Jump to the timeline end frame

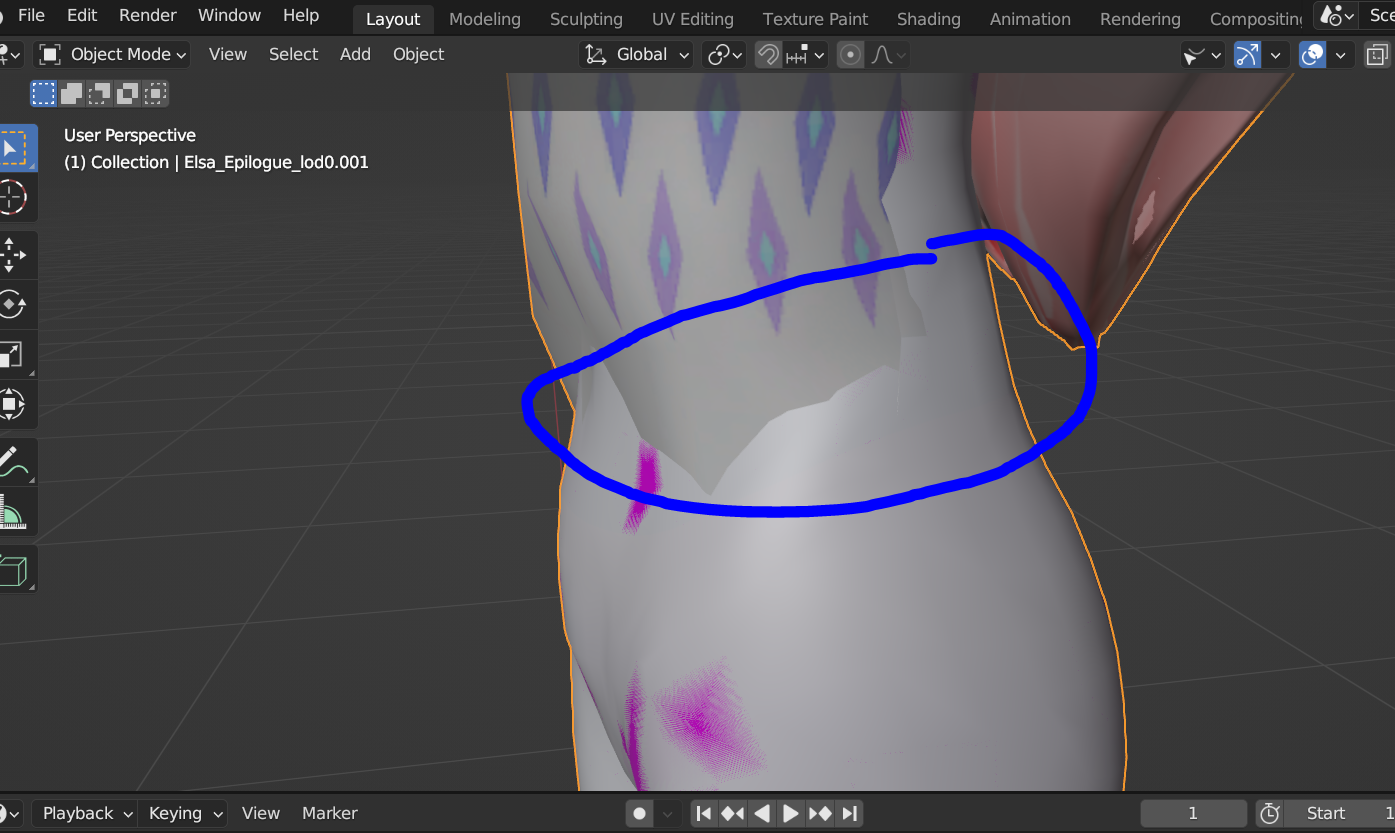(x=849, y=813)
